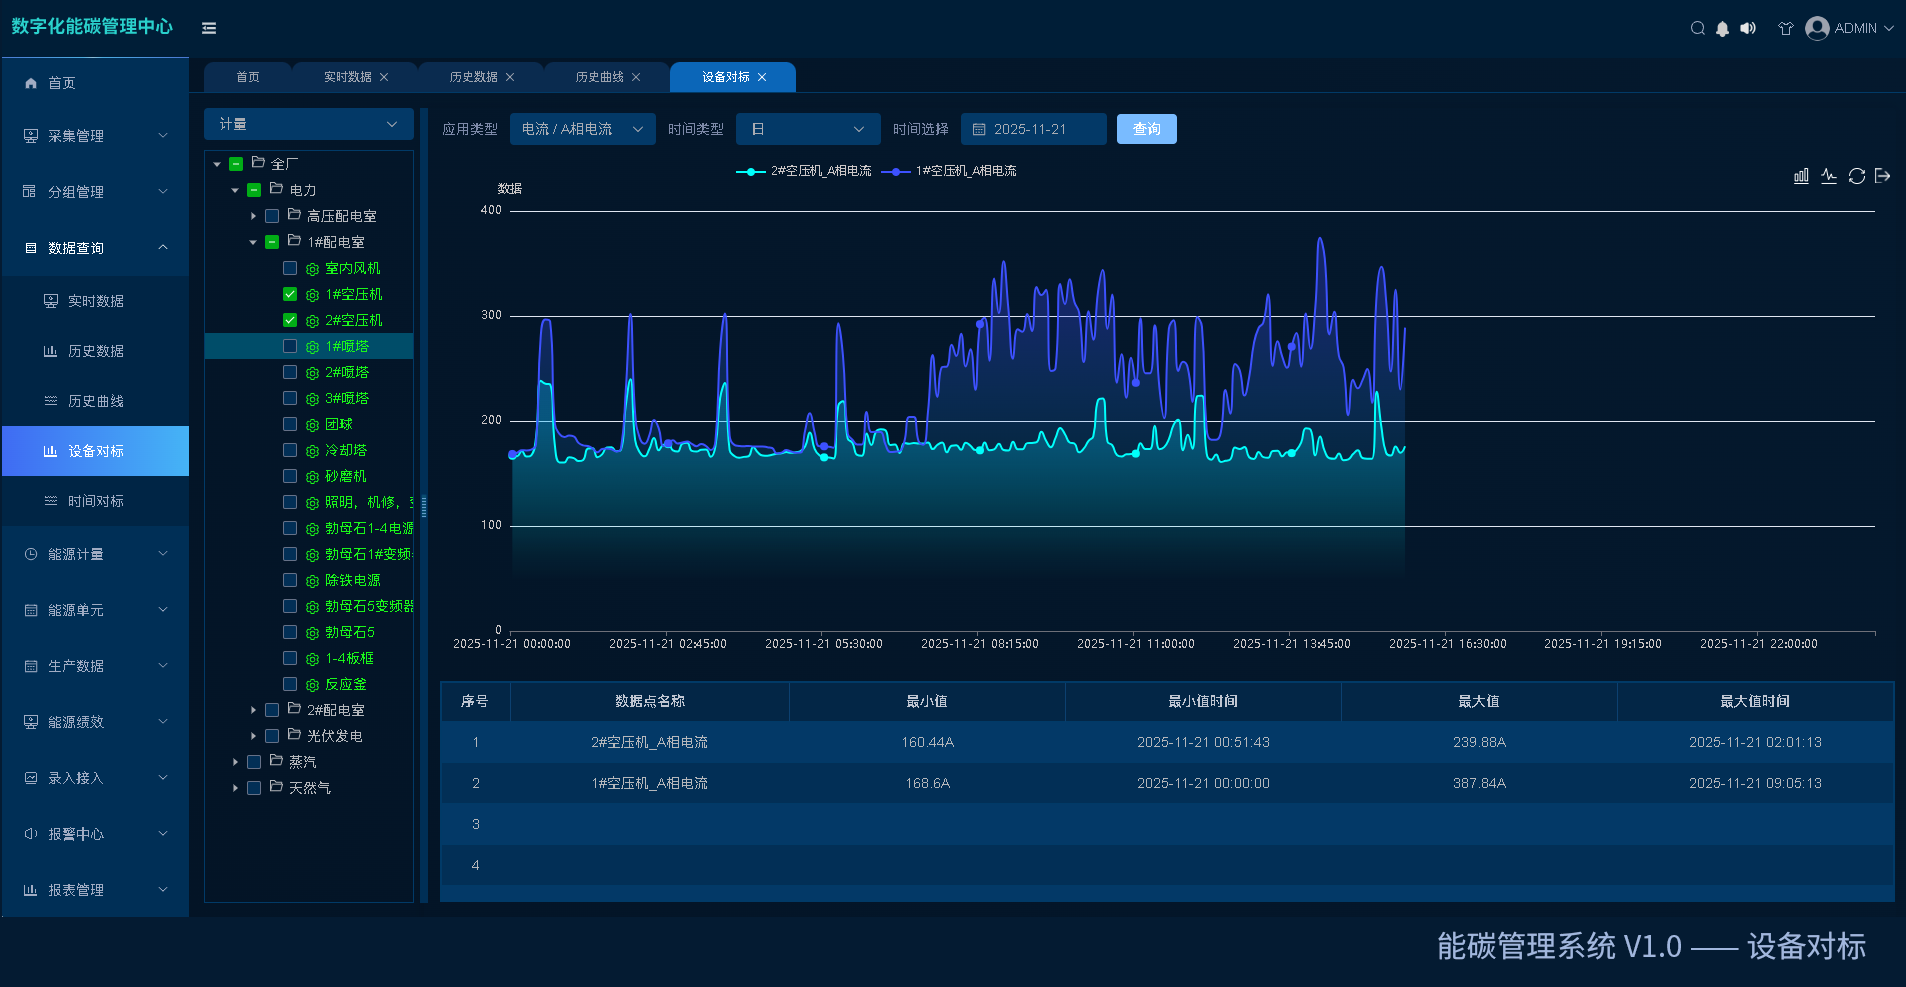Open 历史曲线 in the sidebar menu
The height and width of the screenshot is (987, 1906).
tap(96, 401)
